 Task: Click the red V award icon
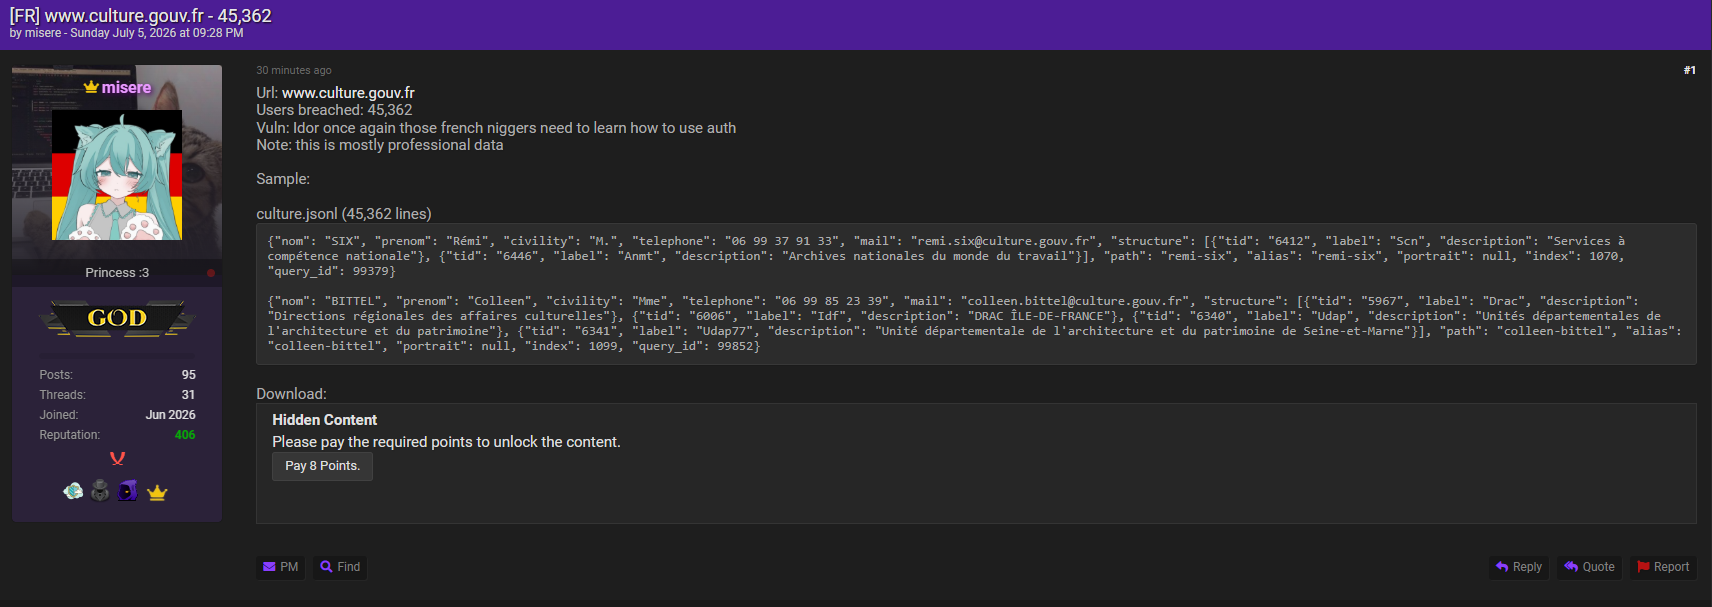[x=117, y=459]
